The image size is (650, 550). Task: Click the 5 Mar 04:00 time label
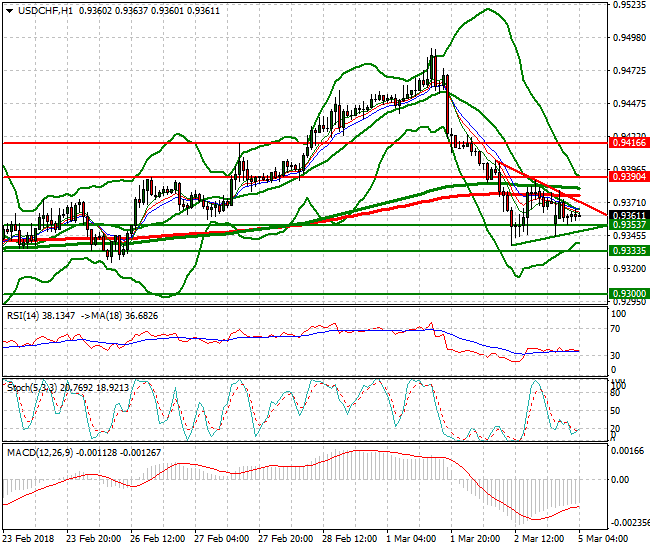pos(603,539)
